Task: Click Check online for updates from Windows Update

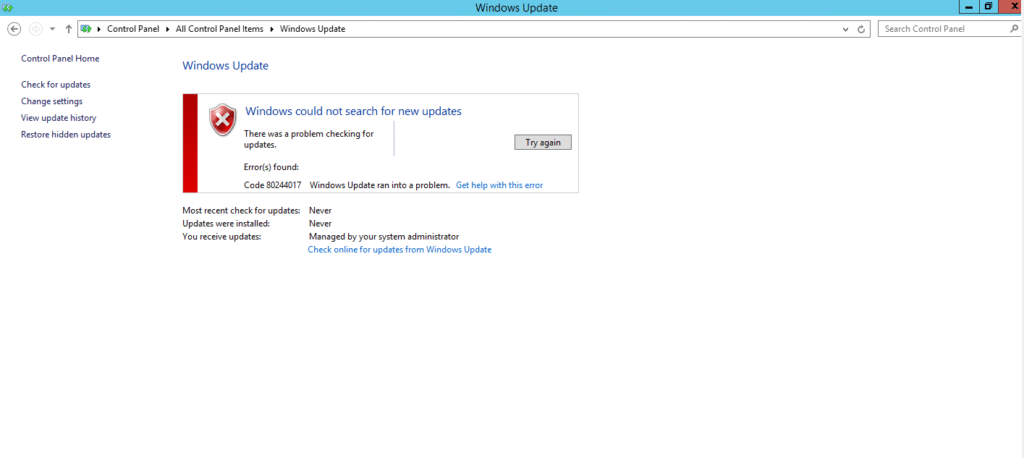Action: 400,250
